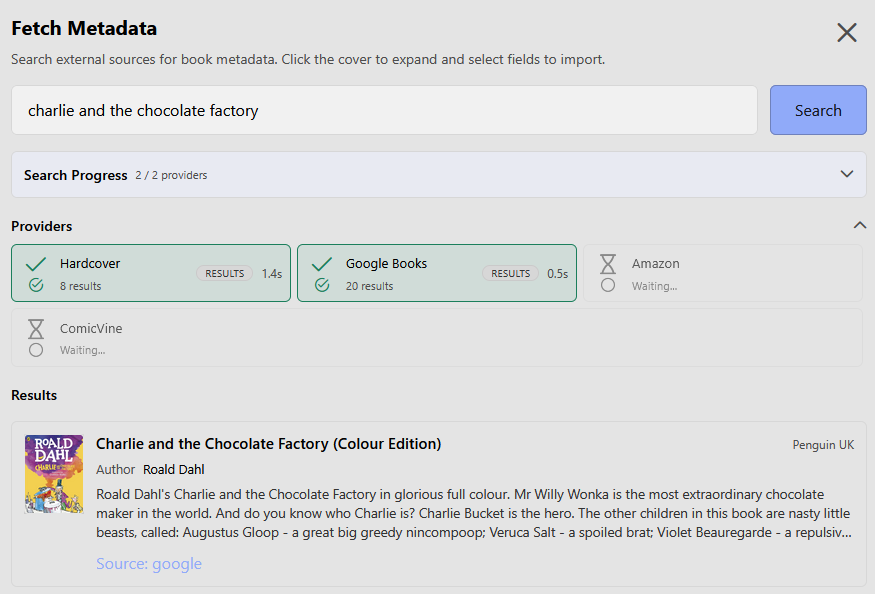Click the Amazon hourglass waiting icon
875x594 pixels.
click(x=608, y=264)
